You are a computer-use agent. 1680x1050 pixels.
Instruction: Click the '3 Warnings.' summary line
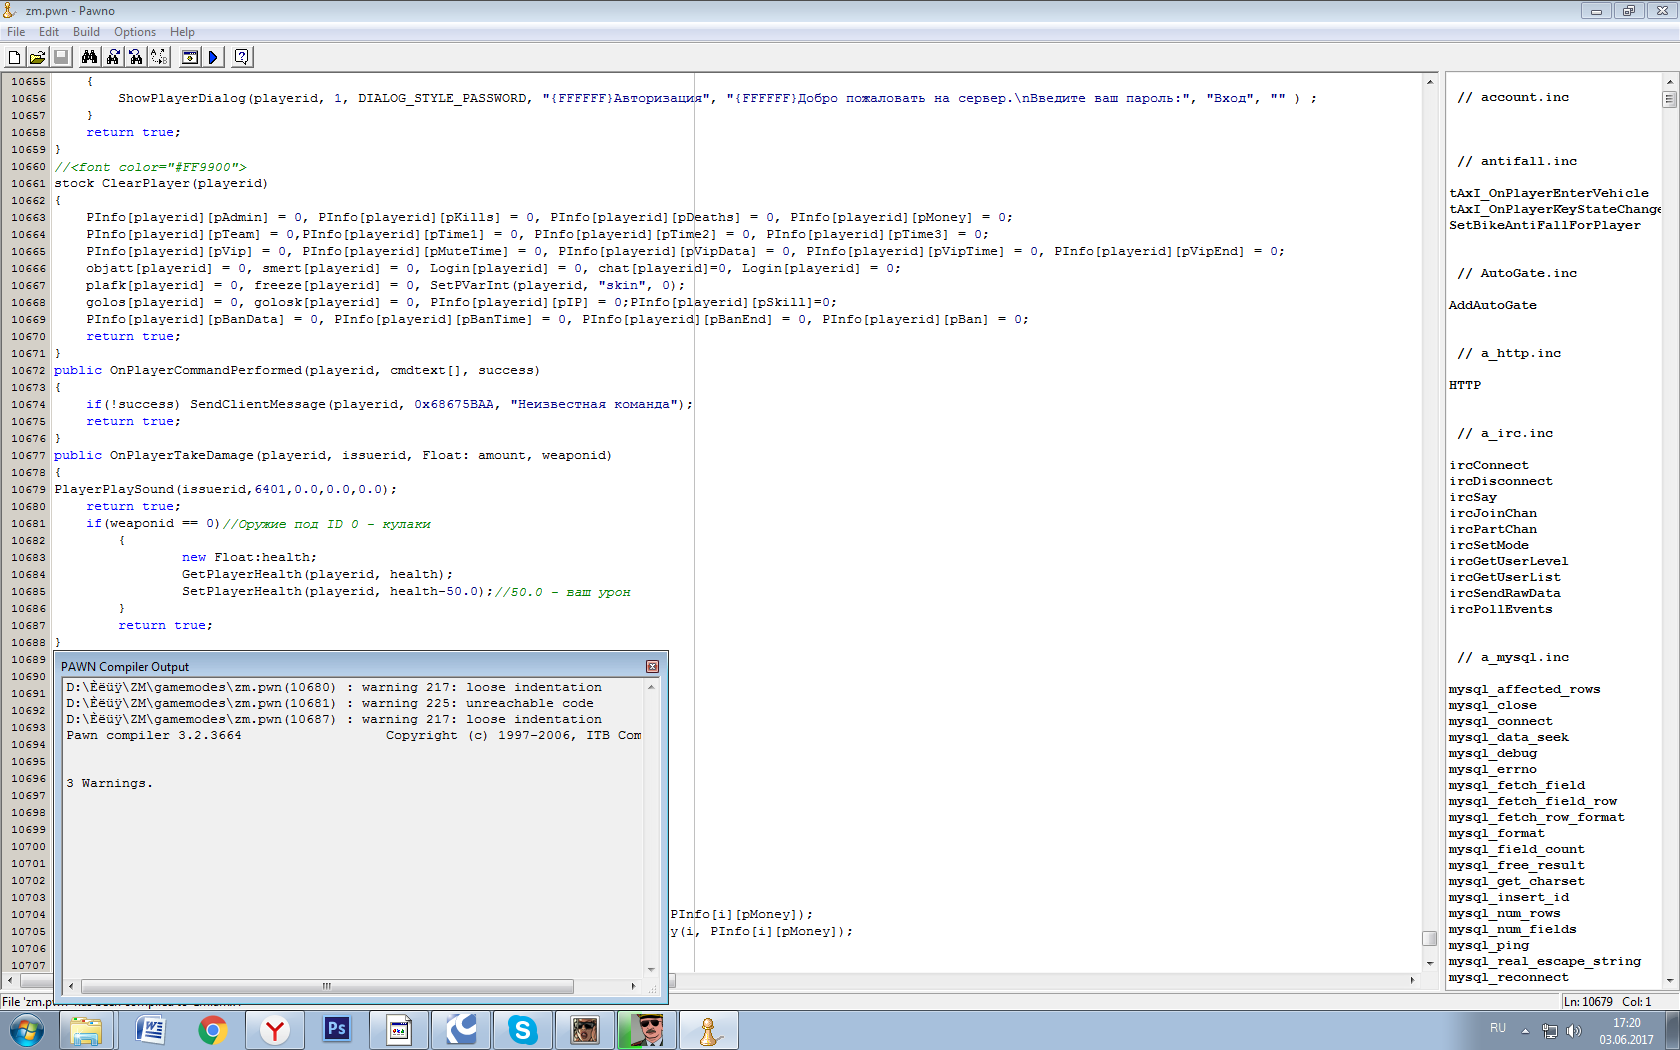pos(110,783)
